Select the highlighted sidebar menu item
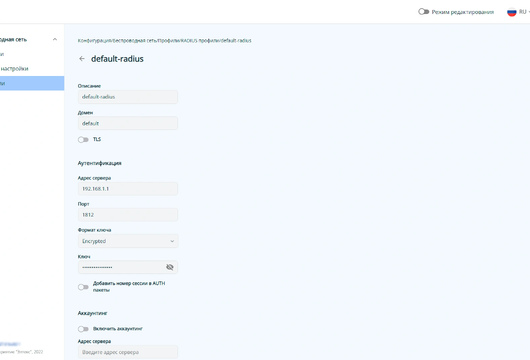Screen dimensions: 530x360 pyautogui.click(x=32, y=83)
